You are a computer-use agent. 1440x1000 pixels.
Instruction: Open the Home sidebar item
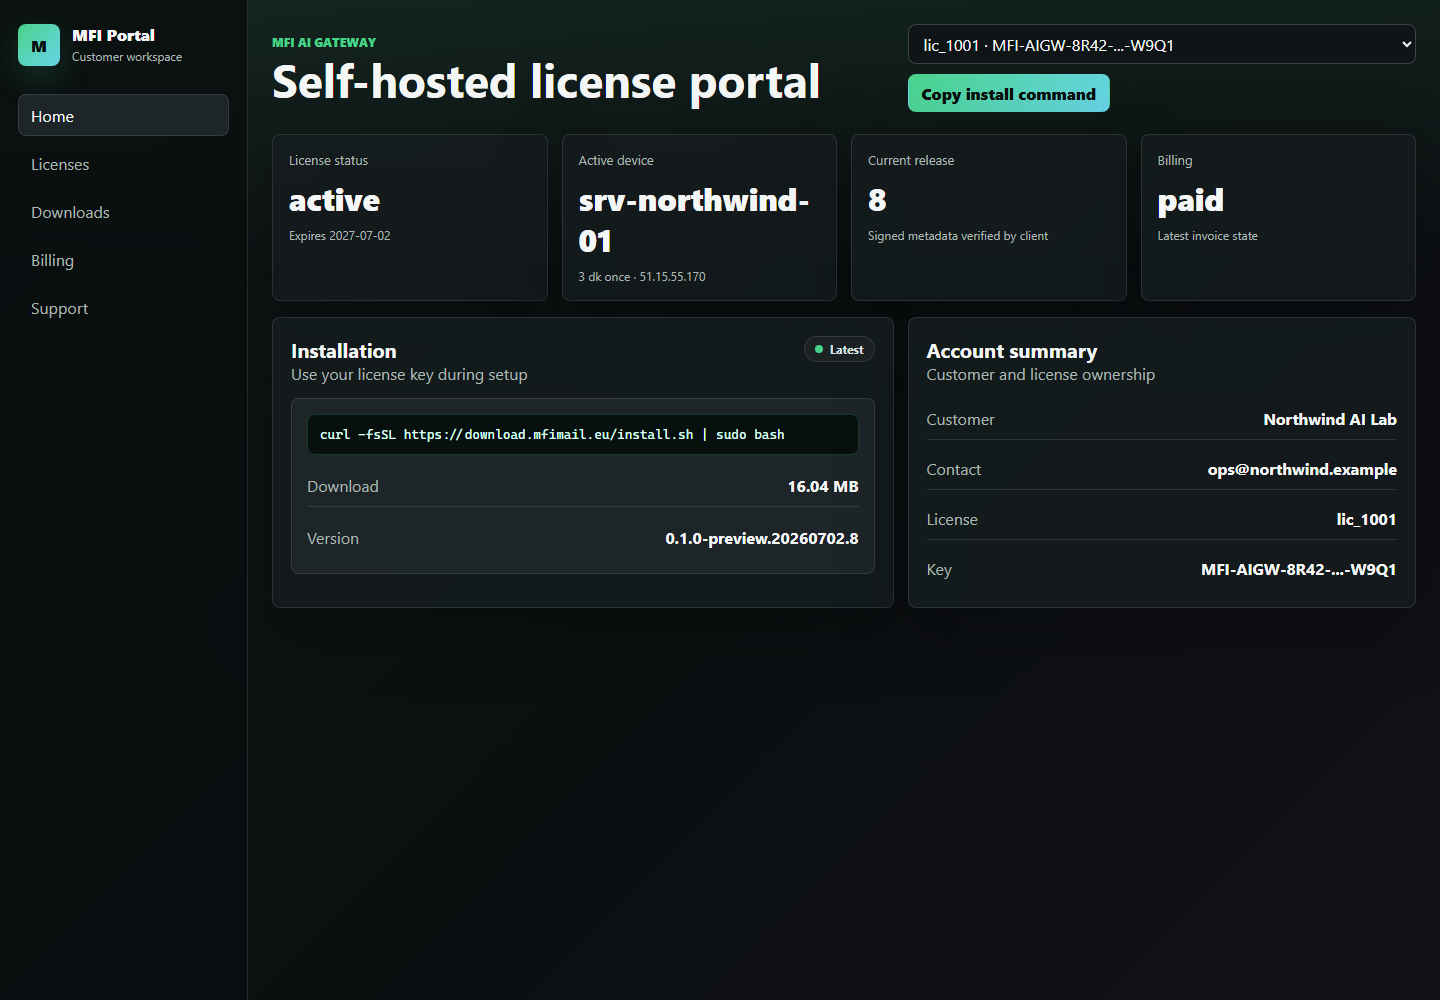(x=123, y=115)
